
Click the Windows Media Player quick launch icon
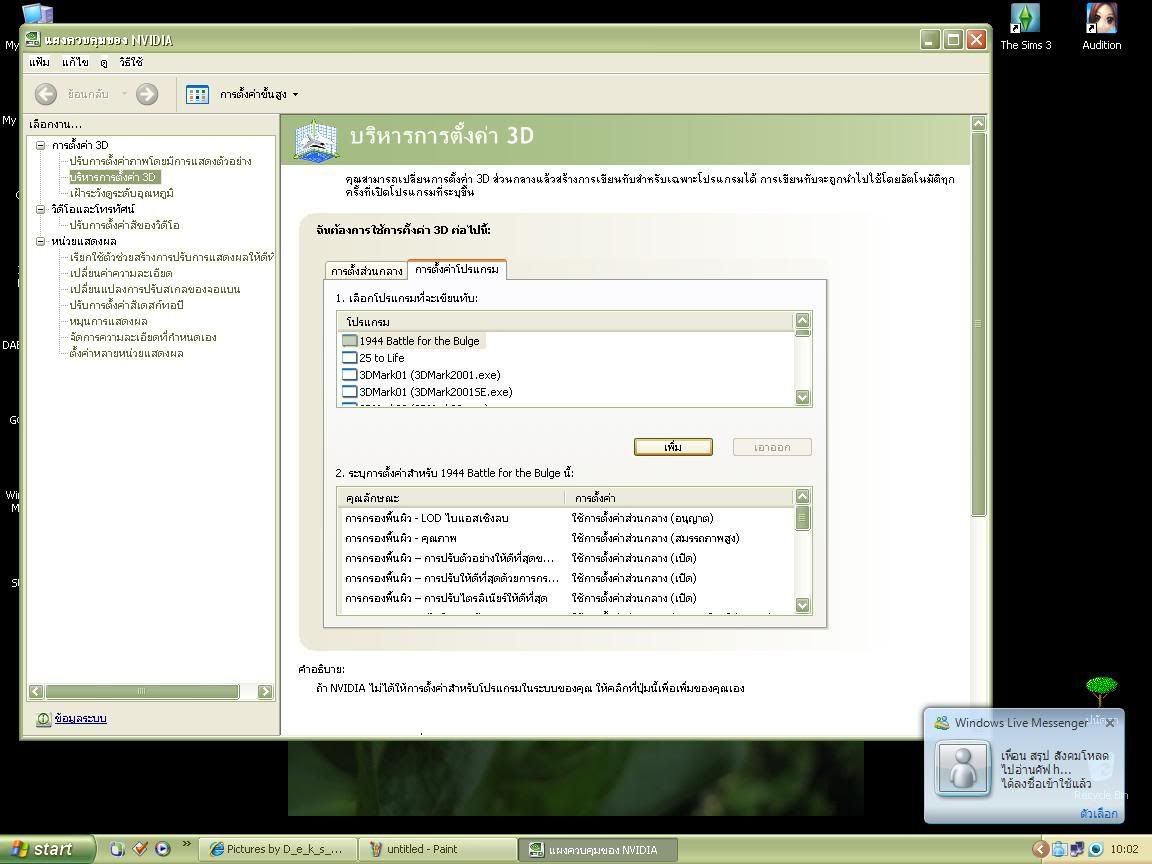click(x=163, y=849)
